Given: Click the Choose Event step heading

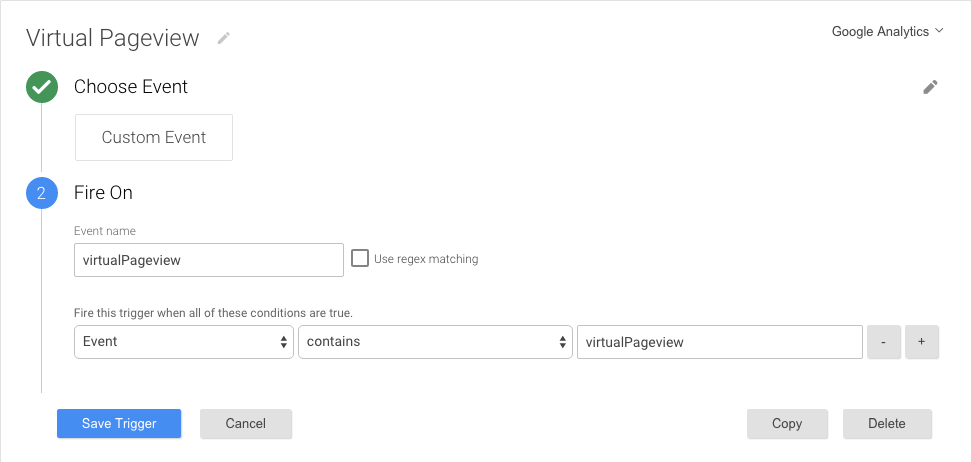Looking at the screenshot, I should pos(131,87).
